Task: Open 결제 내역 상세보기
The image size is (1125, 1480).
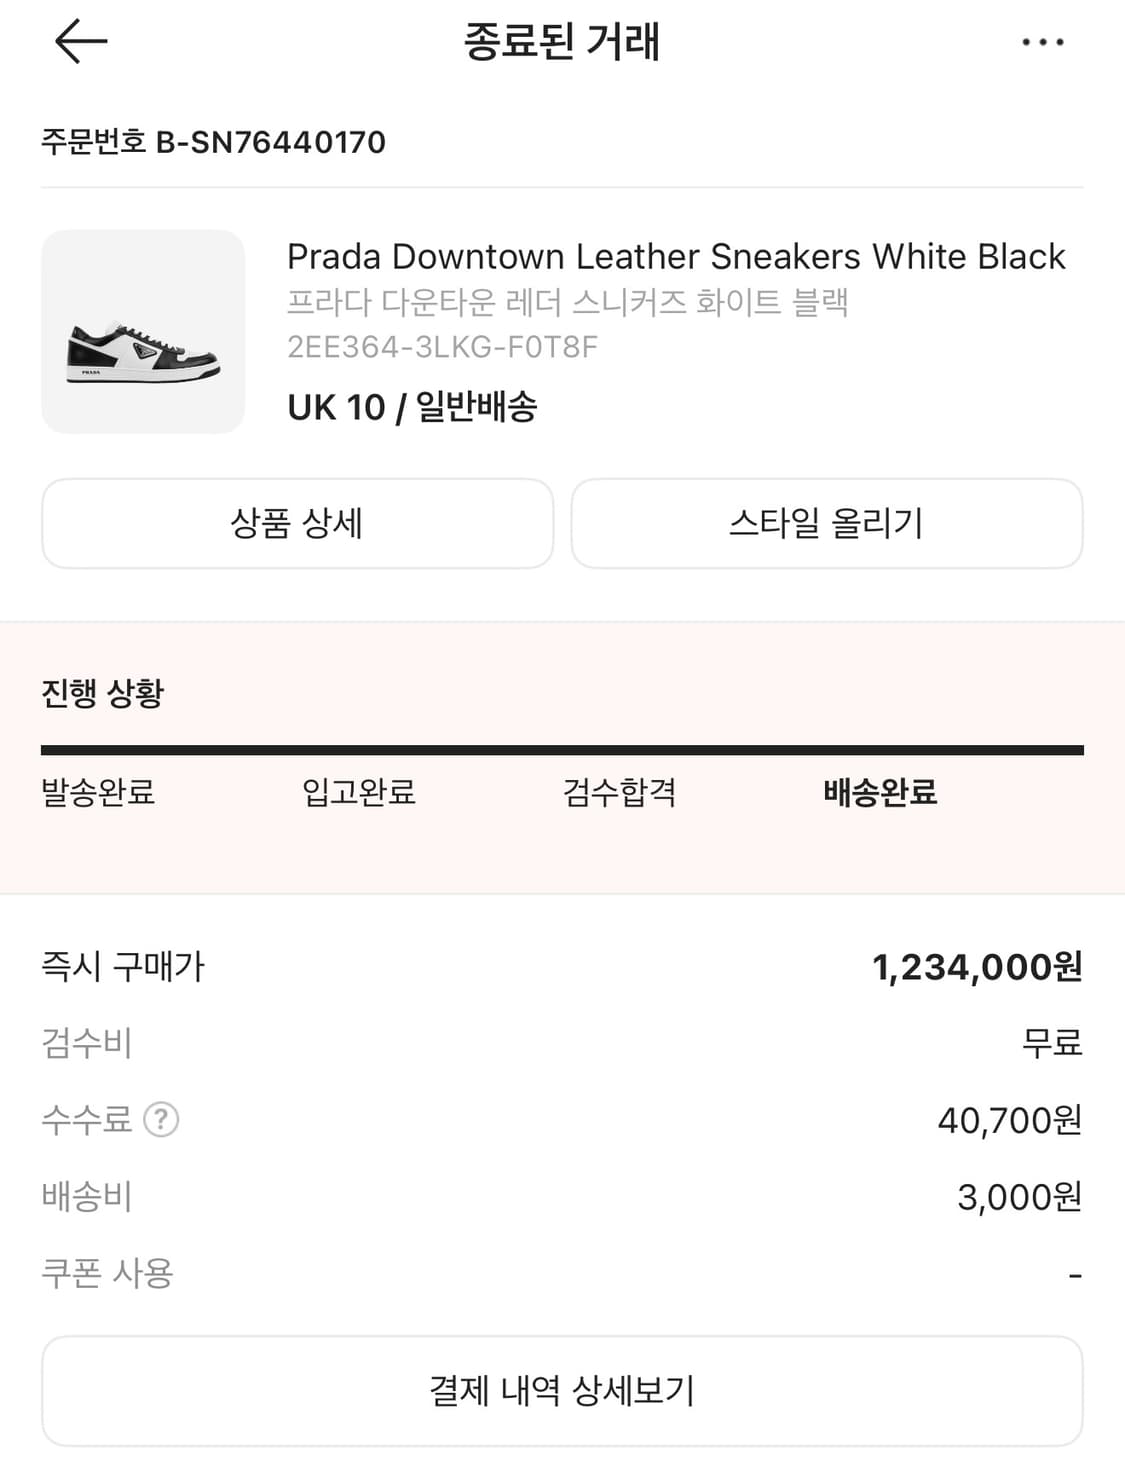Action: [562, 1390]
